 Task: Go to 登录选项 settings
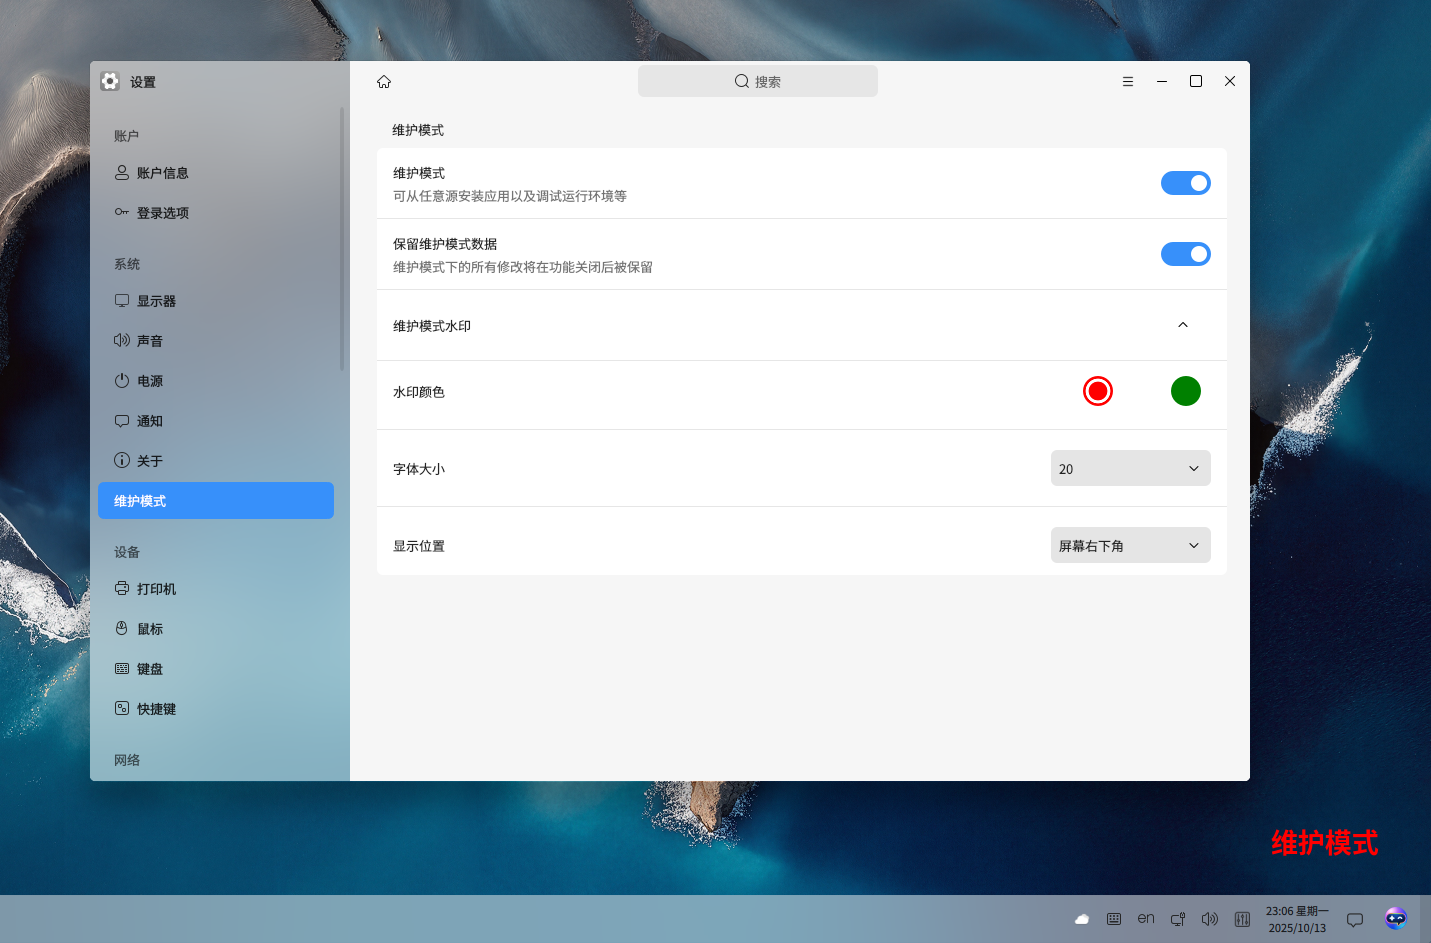click(216, 213)
